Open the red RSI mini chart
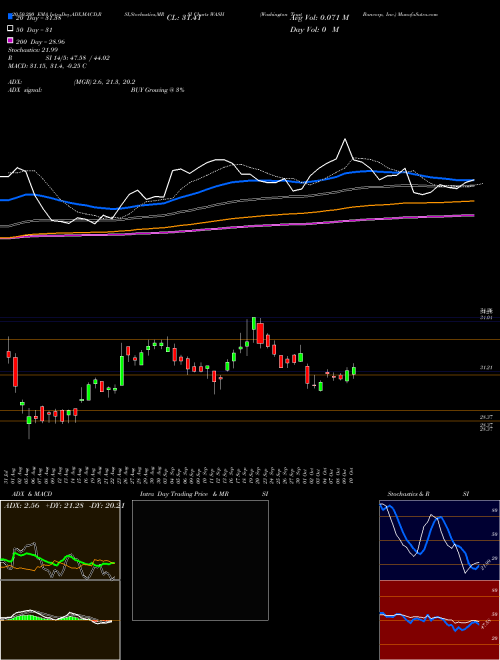The width and height of the screenshot is (500, 660). click(x=439, y=620)
